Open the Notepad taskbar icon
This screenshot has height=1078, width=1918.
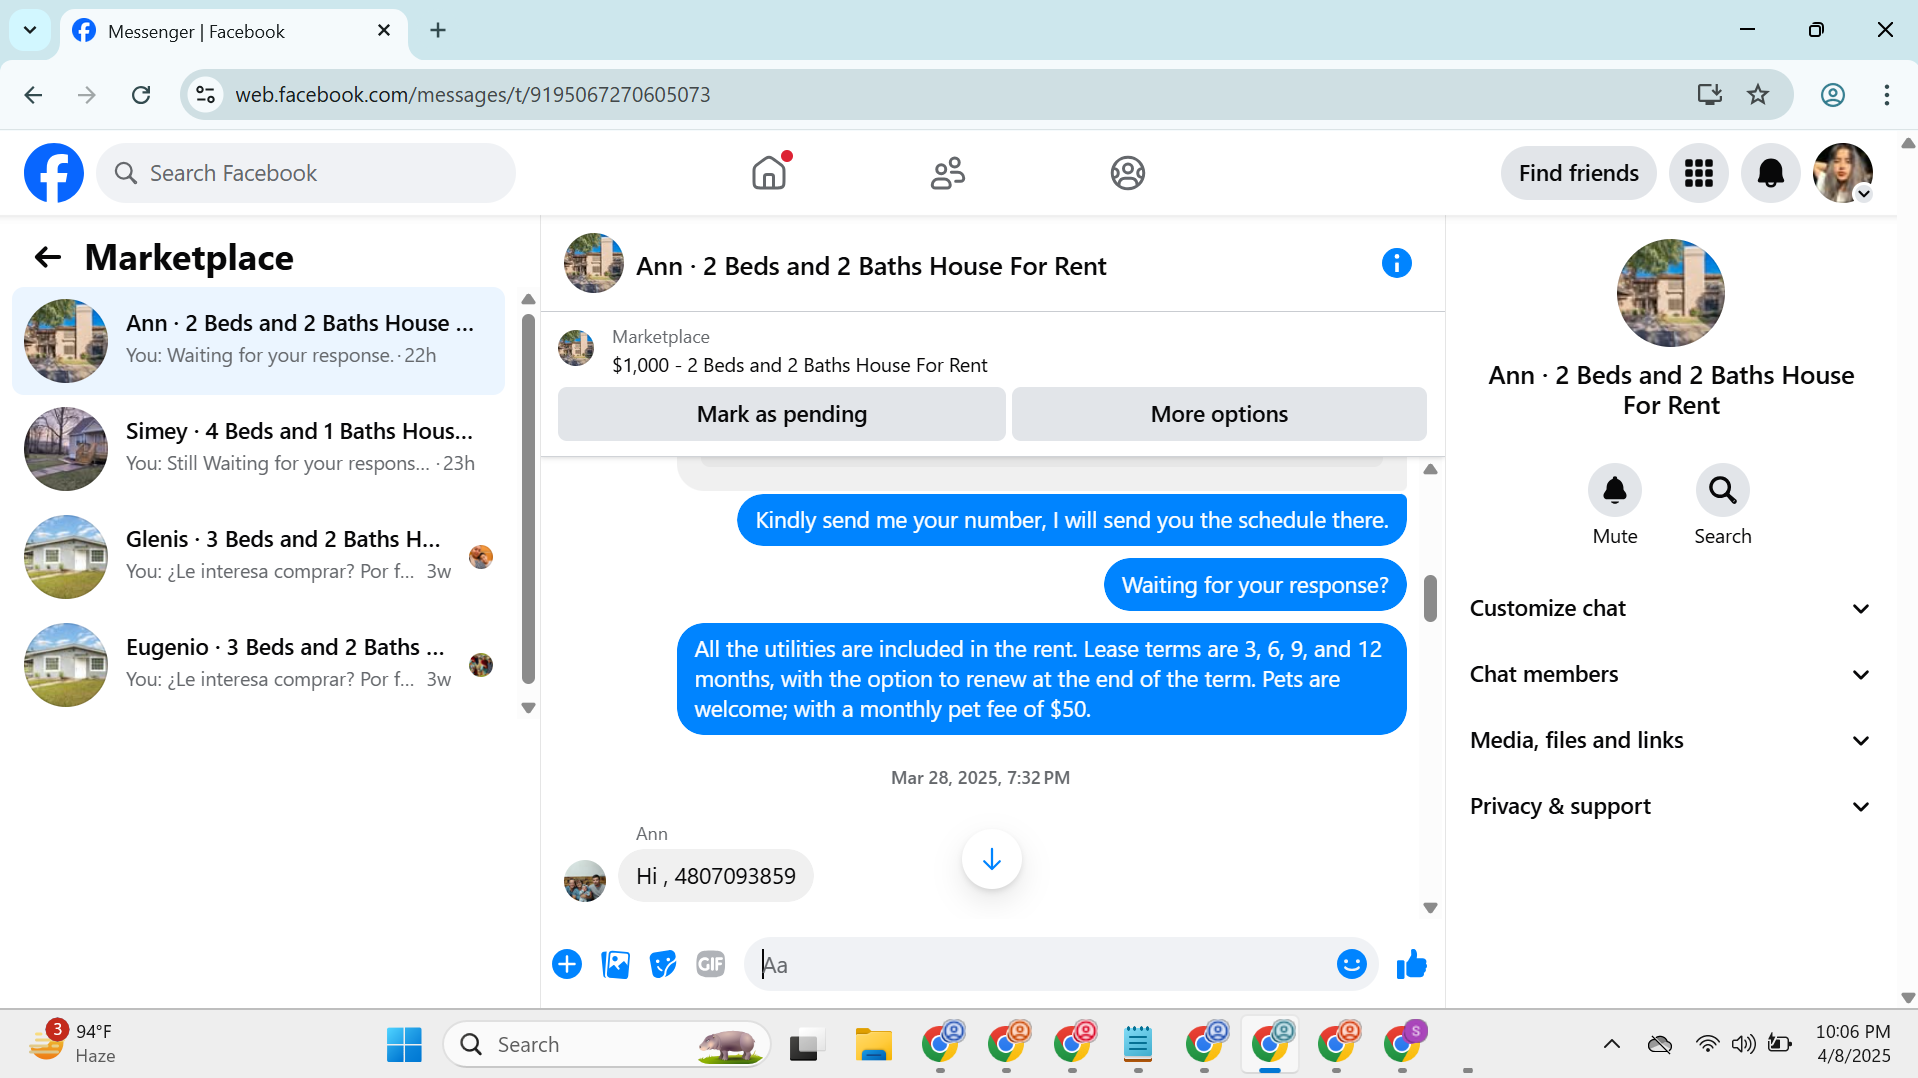pyautogui.click(x=1137, y=1044)
